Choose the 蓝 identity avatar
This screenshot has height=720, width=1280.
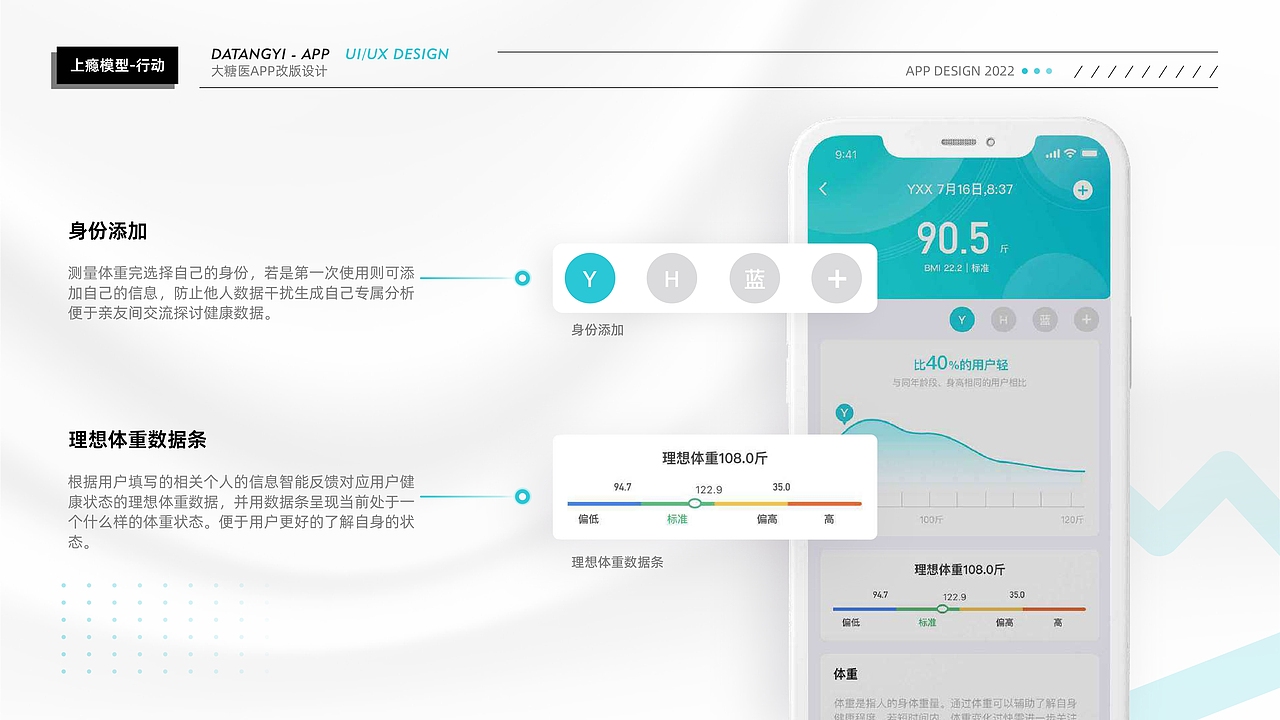[754, 278]
